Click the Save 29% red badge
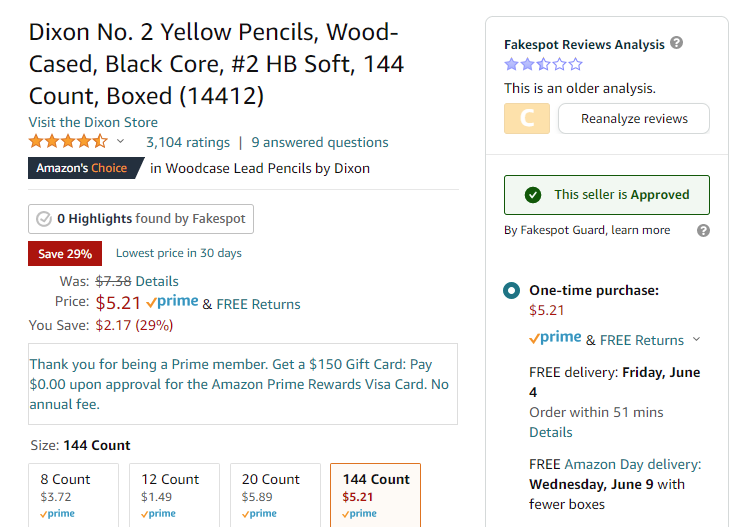This screenshot has width=730, height=527. point(65,254)
